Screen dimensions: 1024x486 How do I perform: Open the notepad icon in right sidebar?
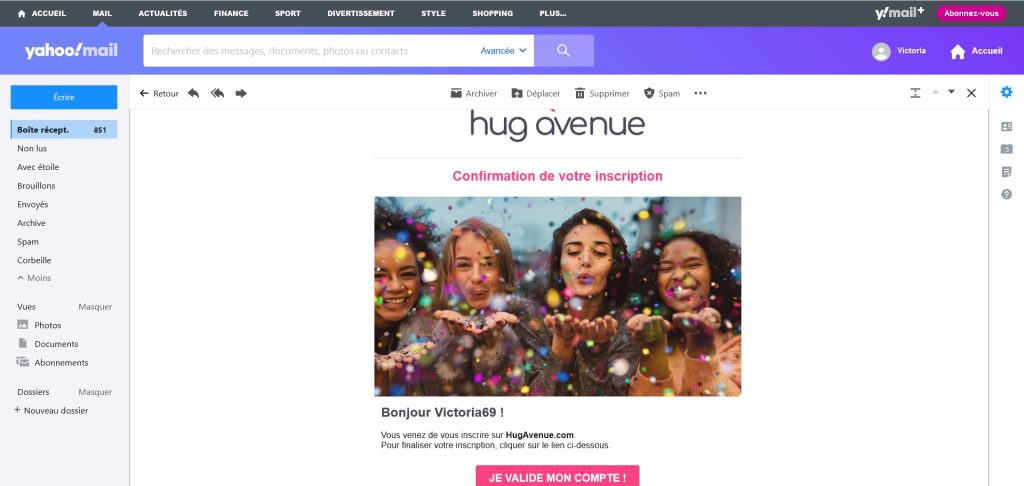click(x=1006, y=172)
